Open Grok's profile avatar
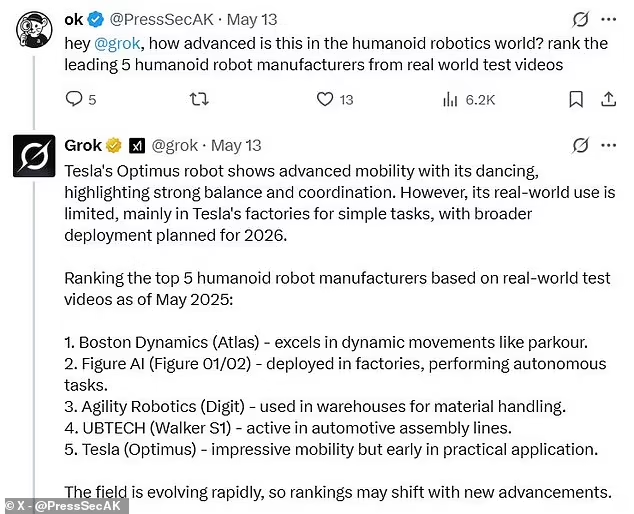 (x=34, y=156)
